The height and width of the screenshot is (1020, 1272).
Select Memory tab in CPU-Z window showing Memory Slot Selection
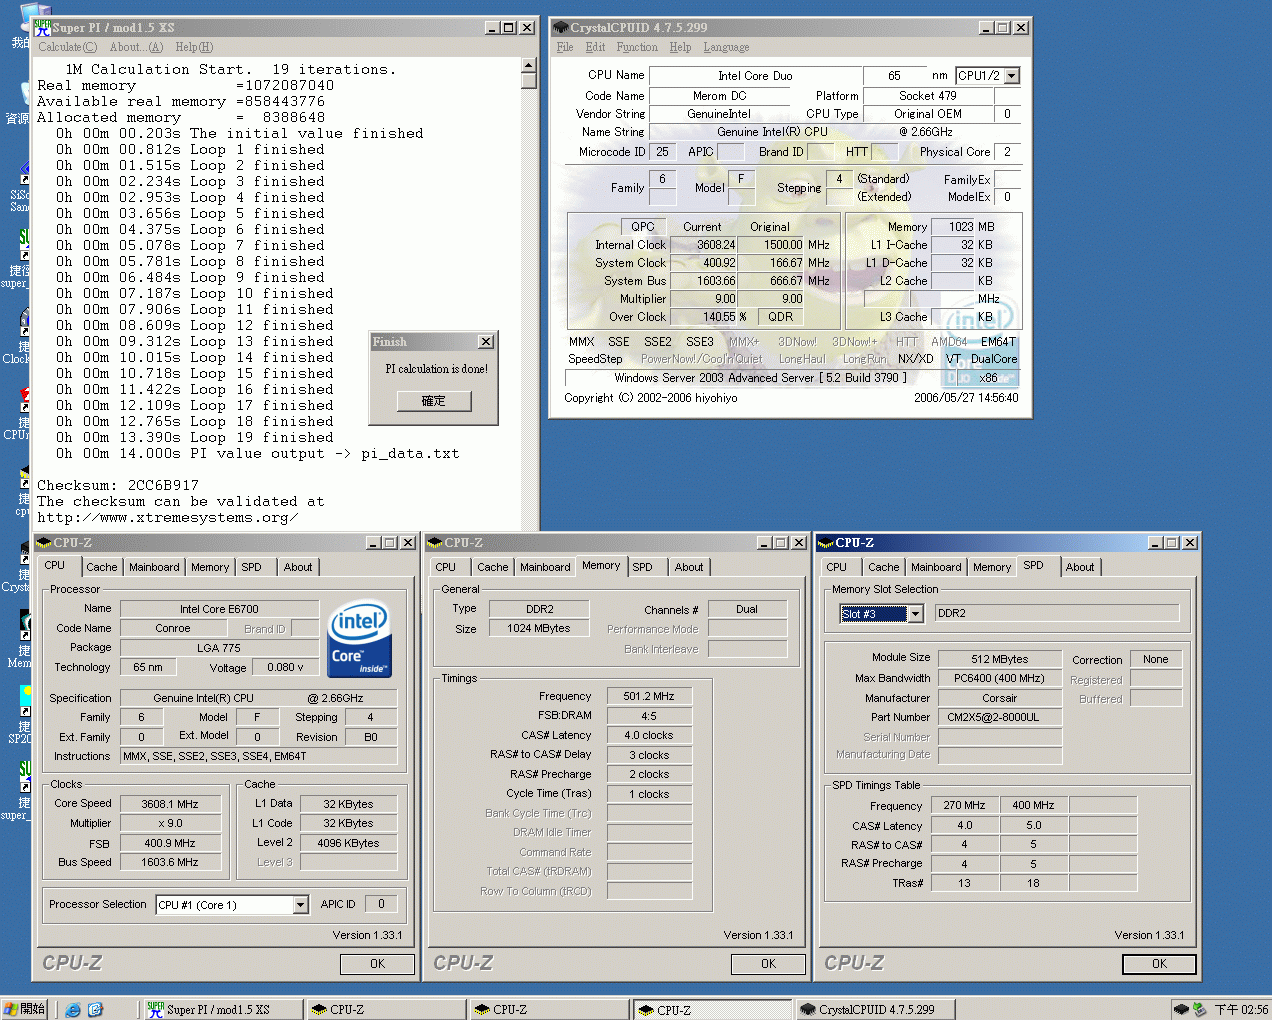coord(992,567)
